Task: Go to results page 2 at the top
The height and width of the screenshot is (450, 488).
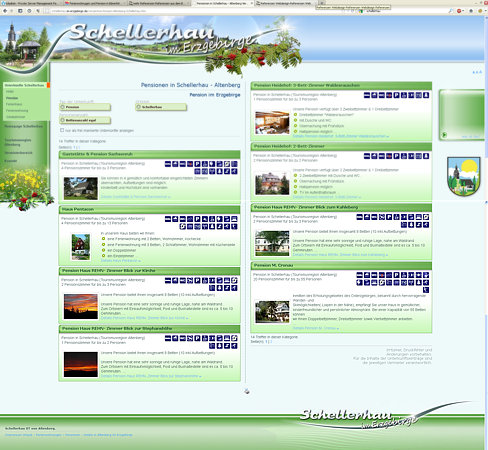Action: click(78, 147)
